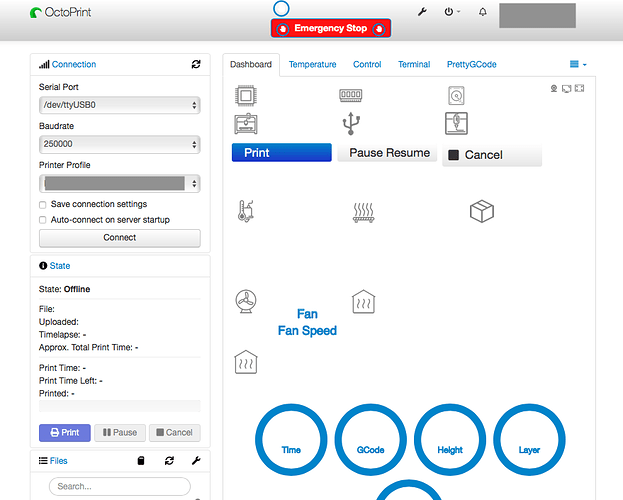The width and height of the screenshot is (623, 500).
Task: Click the Pause Resume button
Action: tap(387, 153)
